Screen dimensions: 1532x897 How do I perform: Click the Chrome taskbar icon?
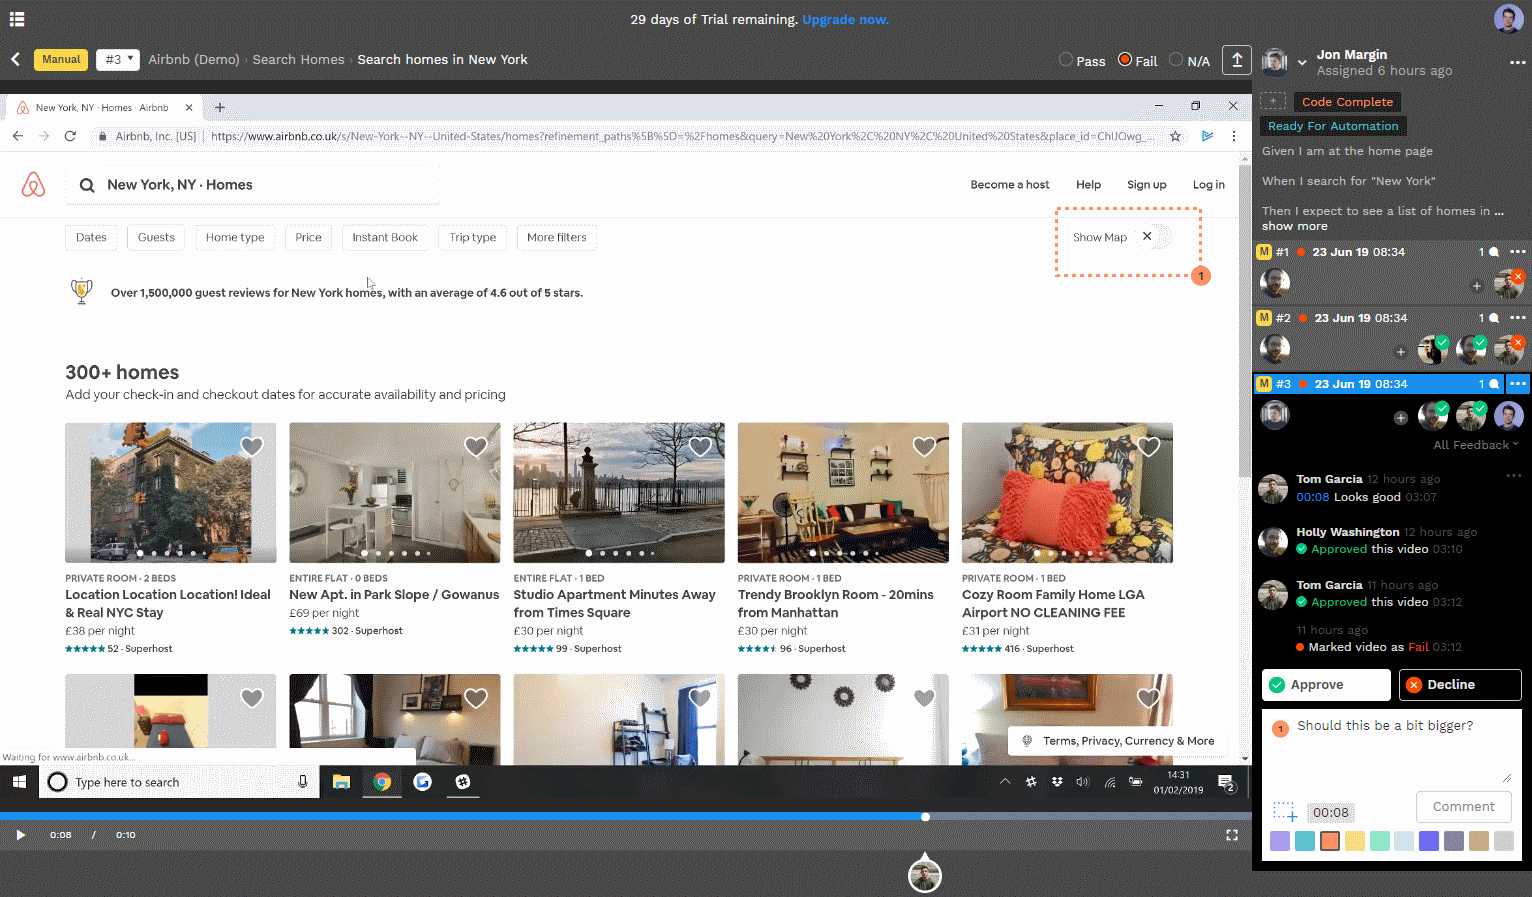[x=382, y=782]
